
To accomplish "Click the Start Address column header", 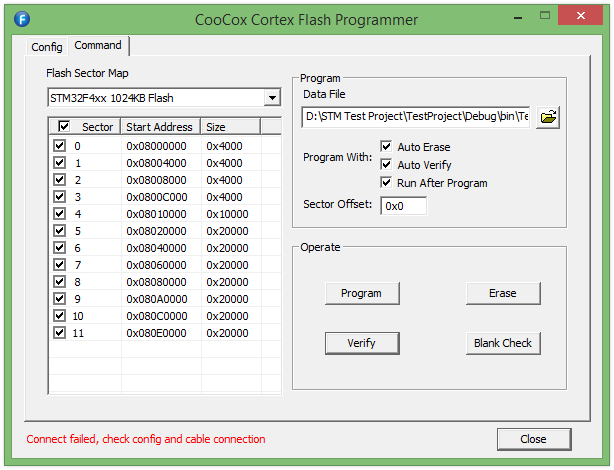I will [161, 127].
